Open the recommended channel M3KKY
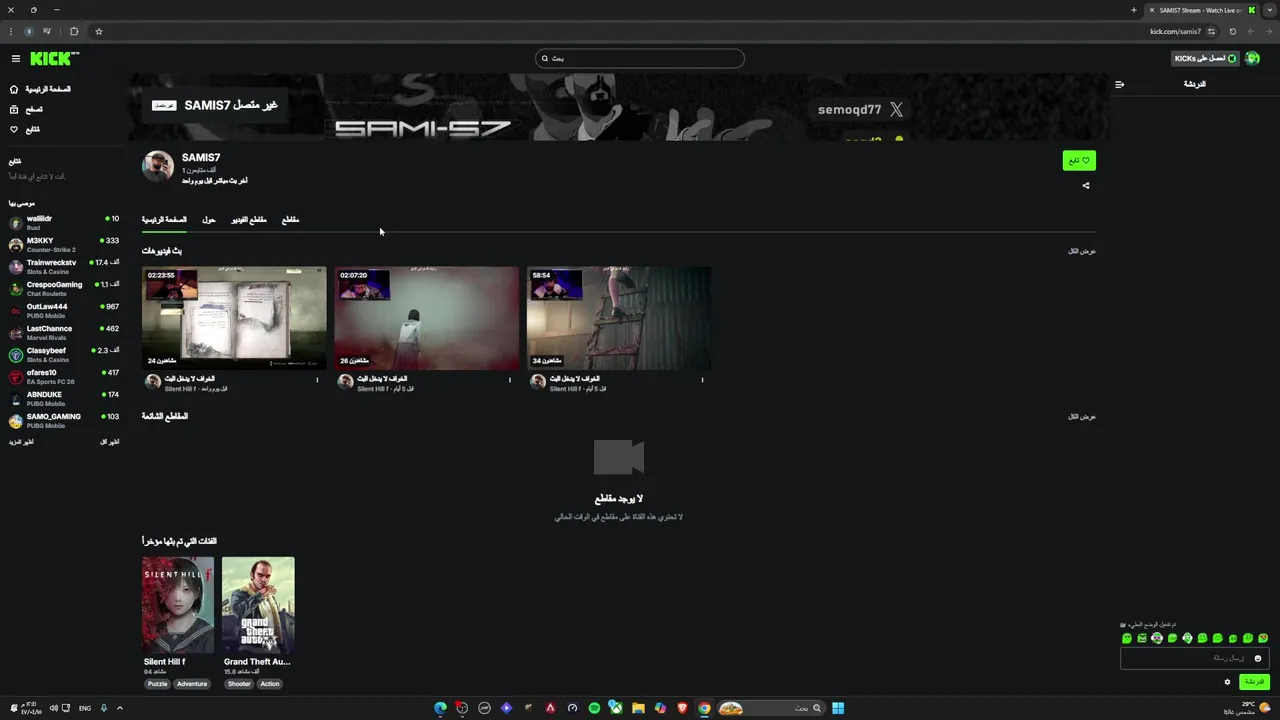1280x720 pixels. 64,244
